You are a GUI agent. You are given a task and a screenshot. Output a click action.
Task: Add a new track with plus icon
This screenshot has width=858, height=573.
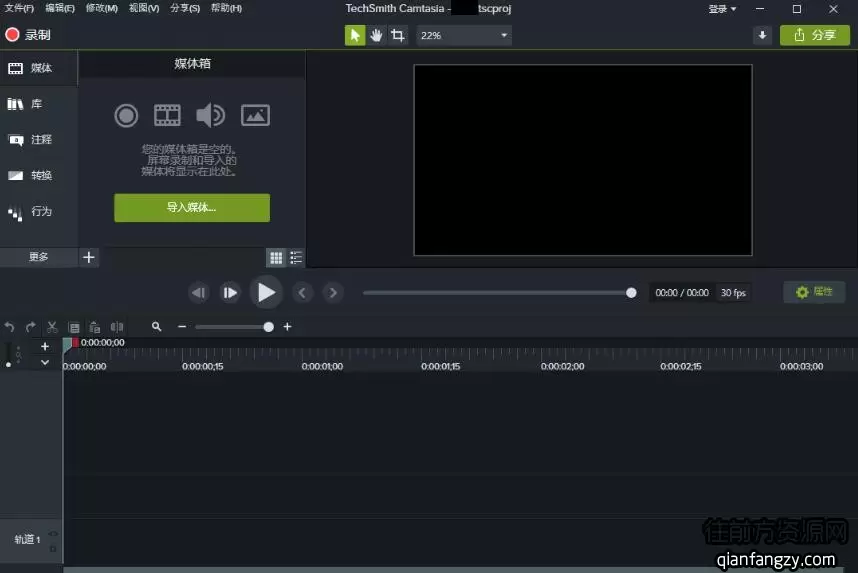pos(45,346)
